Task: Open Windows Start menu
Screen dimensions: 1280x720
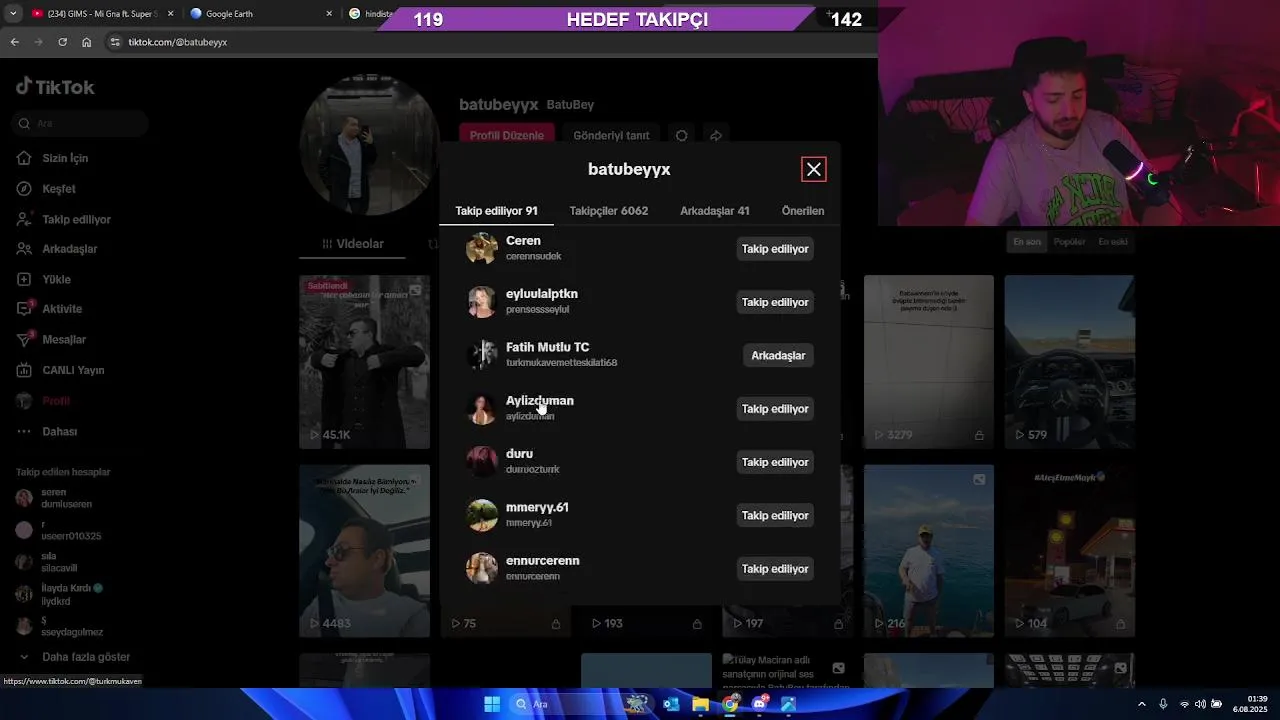Action: click(x=492, y=704)
